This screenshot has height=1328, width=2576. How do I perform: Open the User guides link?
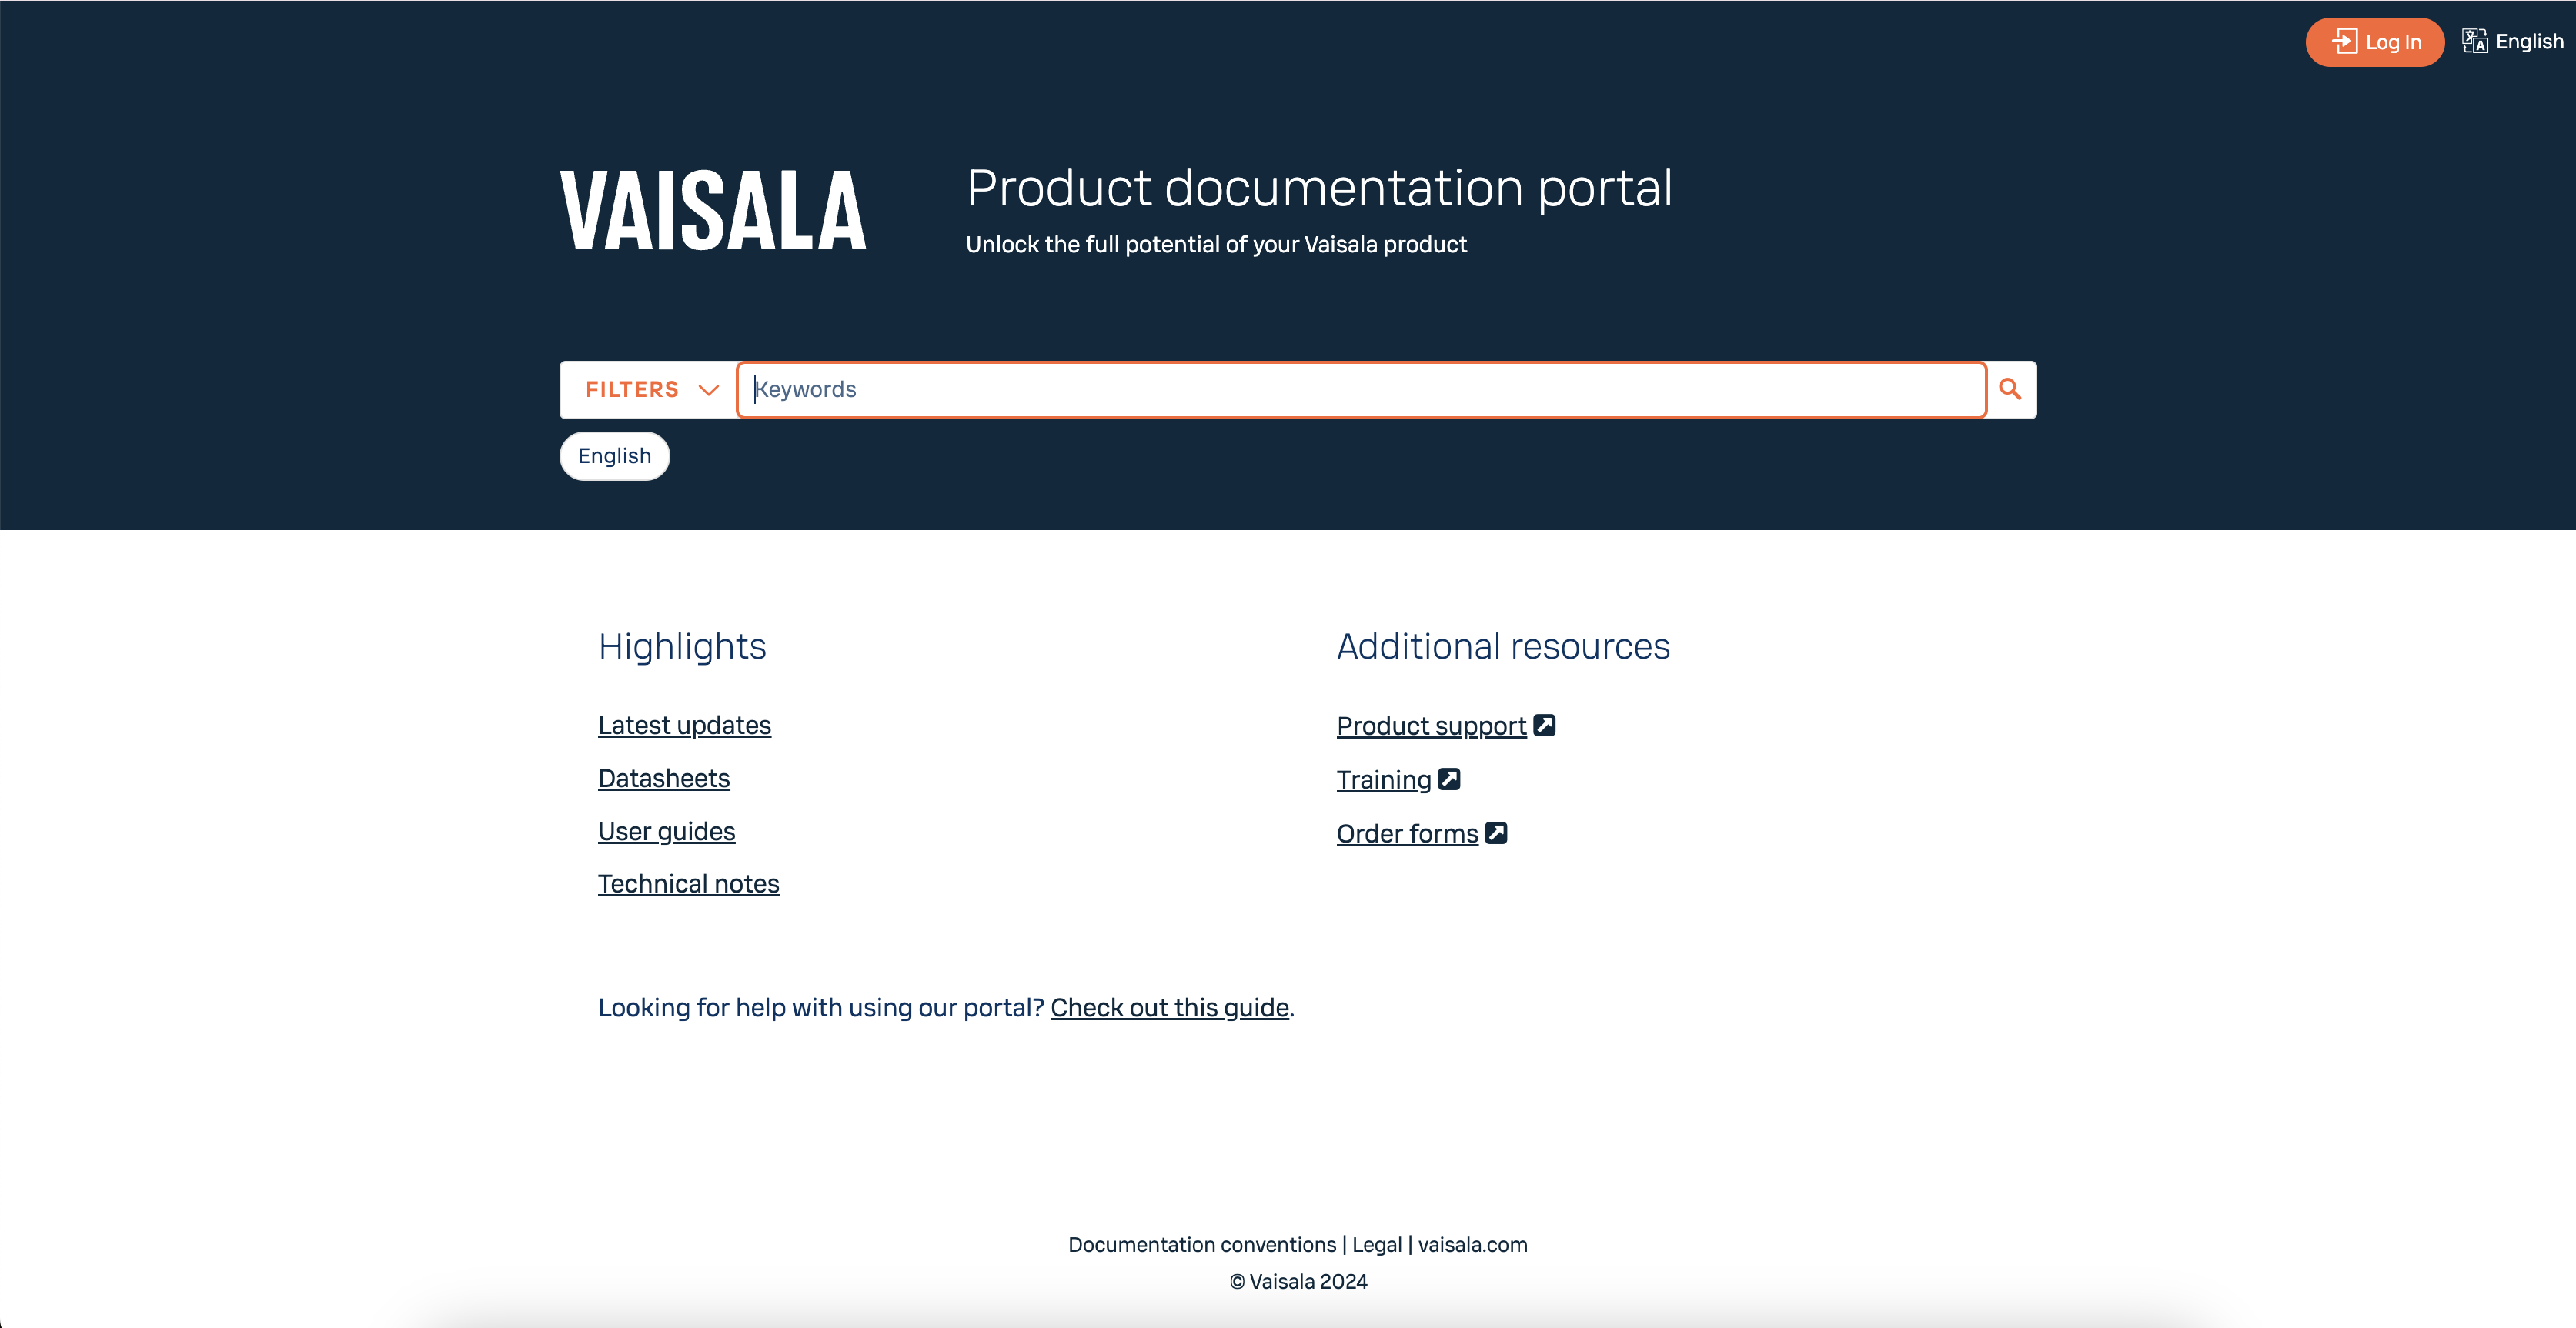[x=666, y=831]
